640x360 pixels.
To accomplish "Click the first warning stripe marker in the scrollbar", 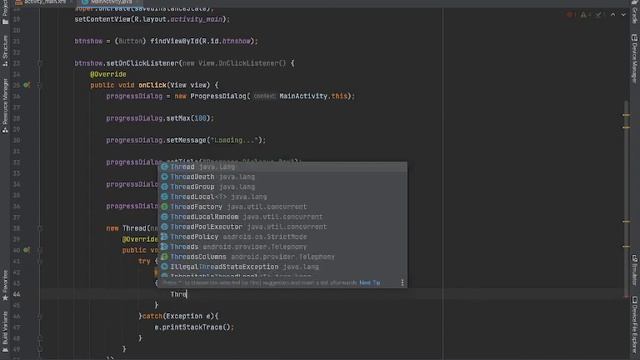I will 626,115.
